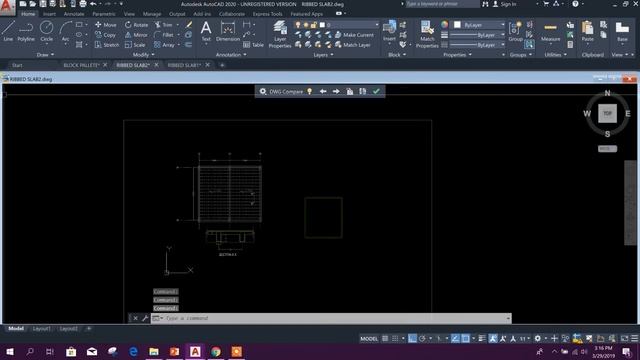Exit DWG Compare with green checkmark
This screenshot has height=360, width=640.
click(x=376, y=91)
